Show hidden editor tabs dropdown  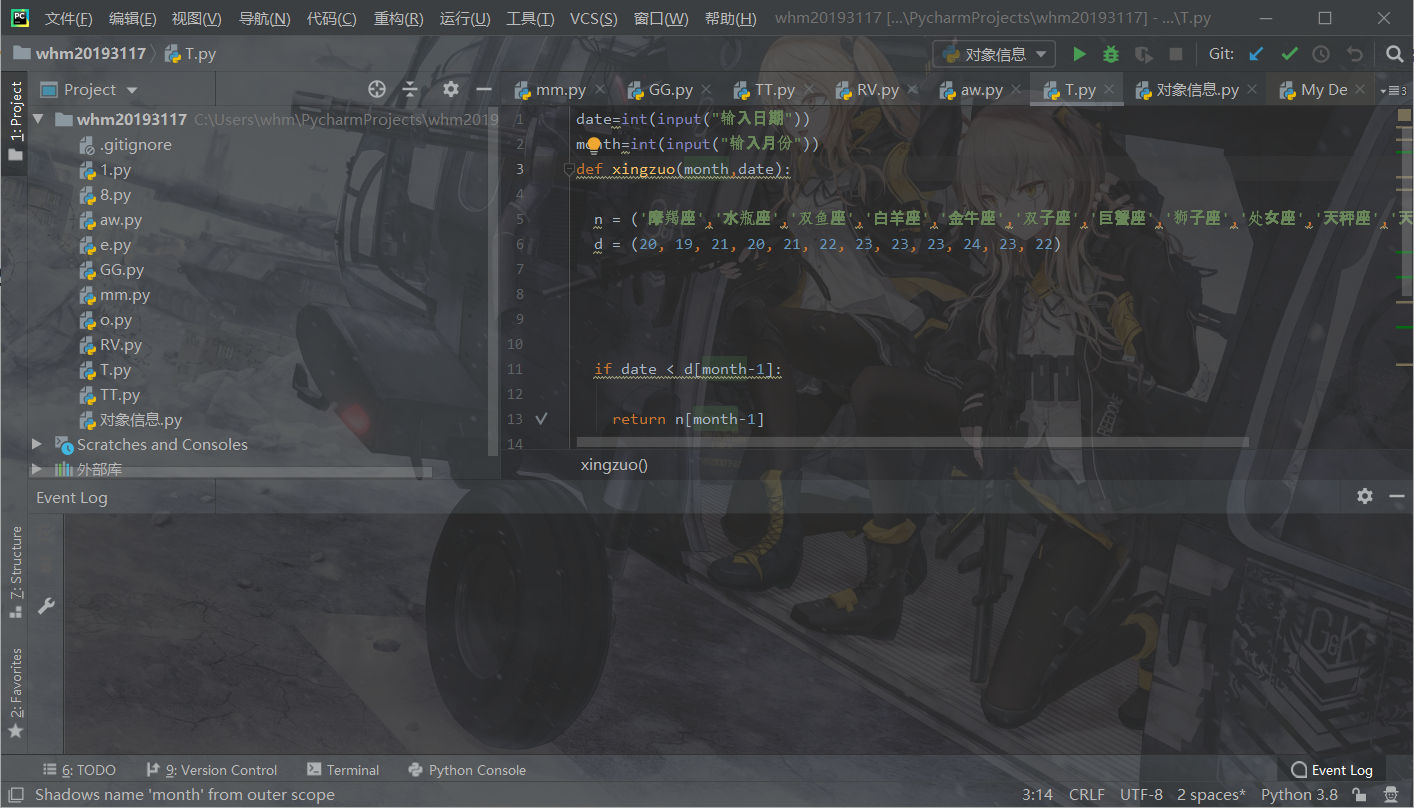pos(1393,90)
